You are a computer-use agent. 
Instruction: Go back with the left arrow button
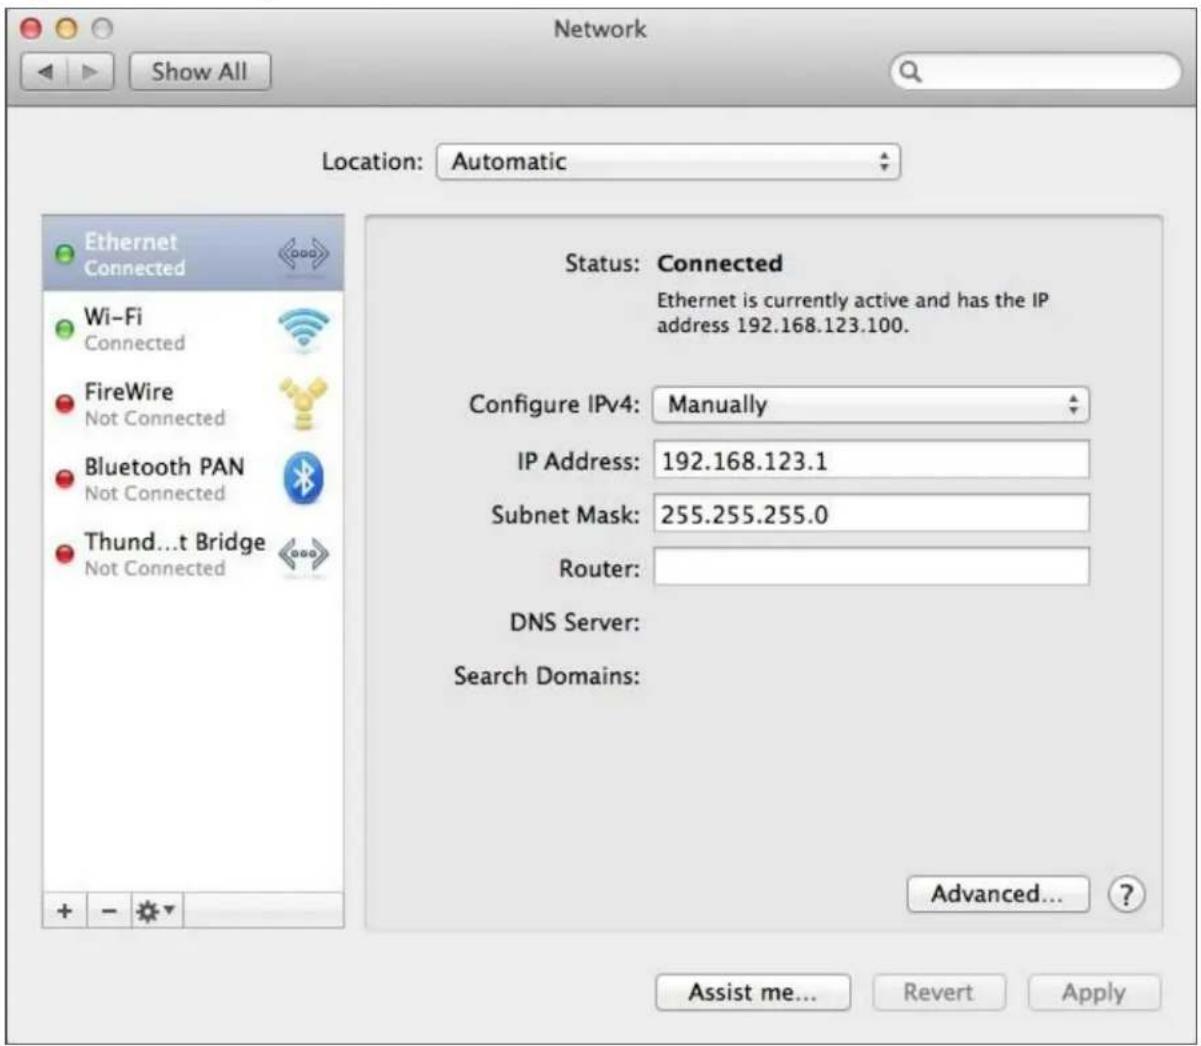pos(45,72)
